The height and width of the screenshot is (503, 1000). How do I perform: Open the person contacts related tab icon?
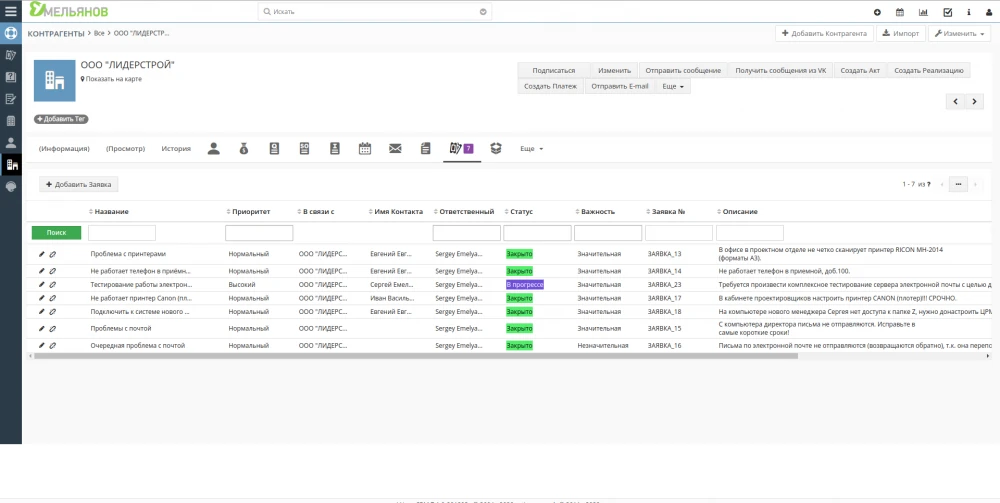(214, 149)
